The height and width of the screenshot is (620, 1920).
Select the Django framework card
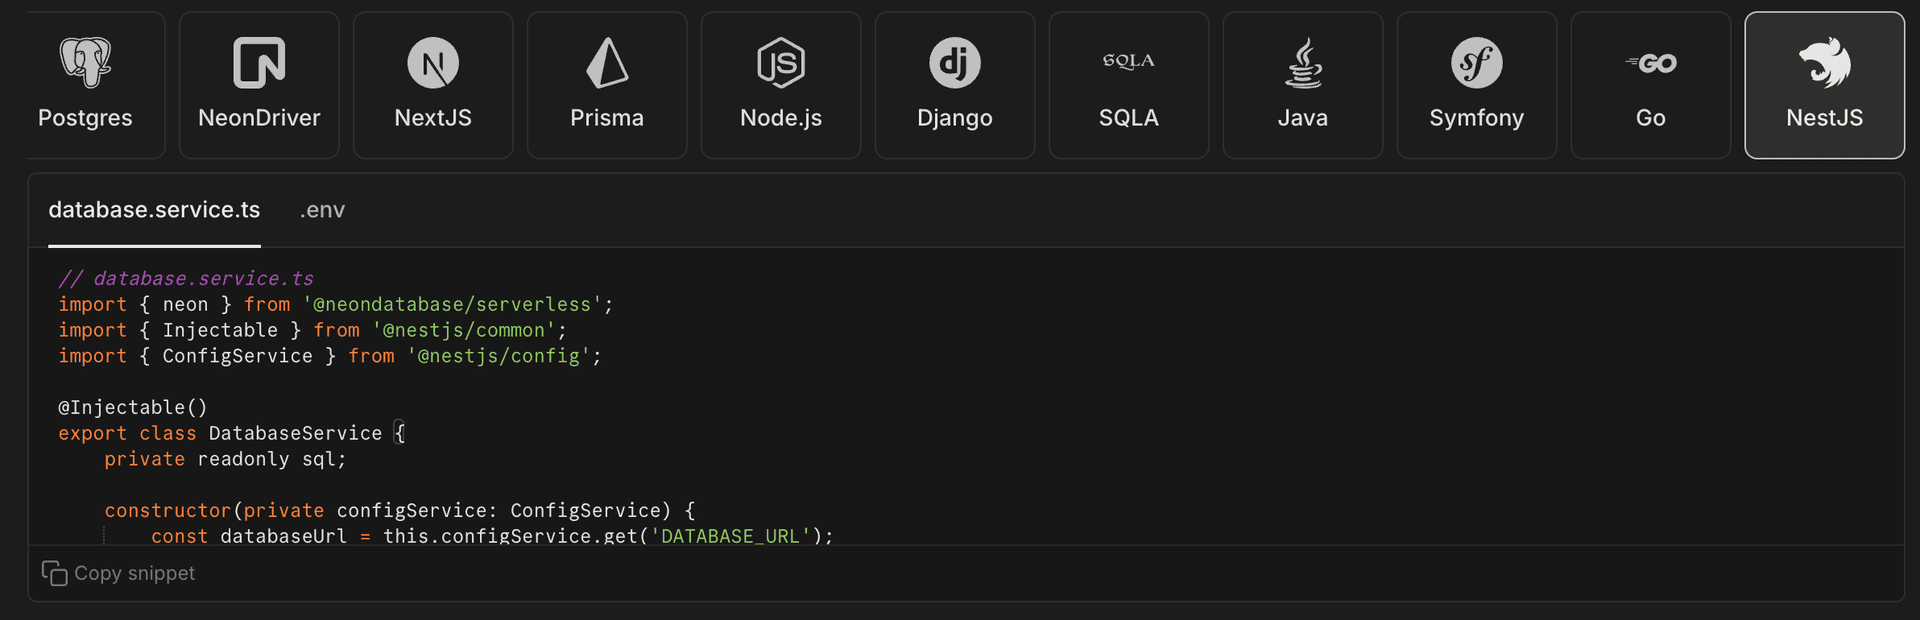coord(955,85)
